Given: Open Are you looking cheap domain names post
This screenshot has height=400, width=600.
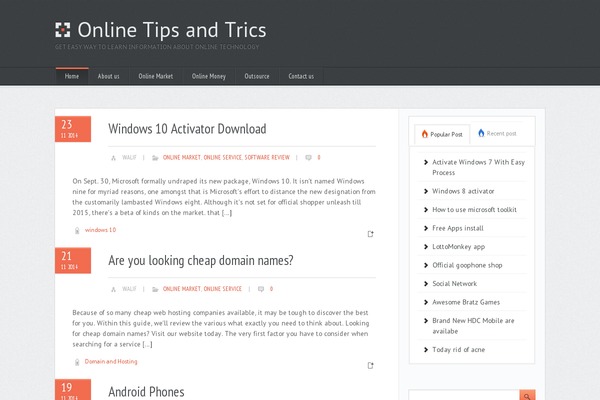Looking at the screenshot, I should pos(201,261).
